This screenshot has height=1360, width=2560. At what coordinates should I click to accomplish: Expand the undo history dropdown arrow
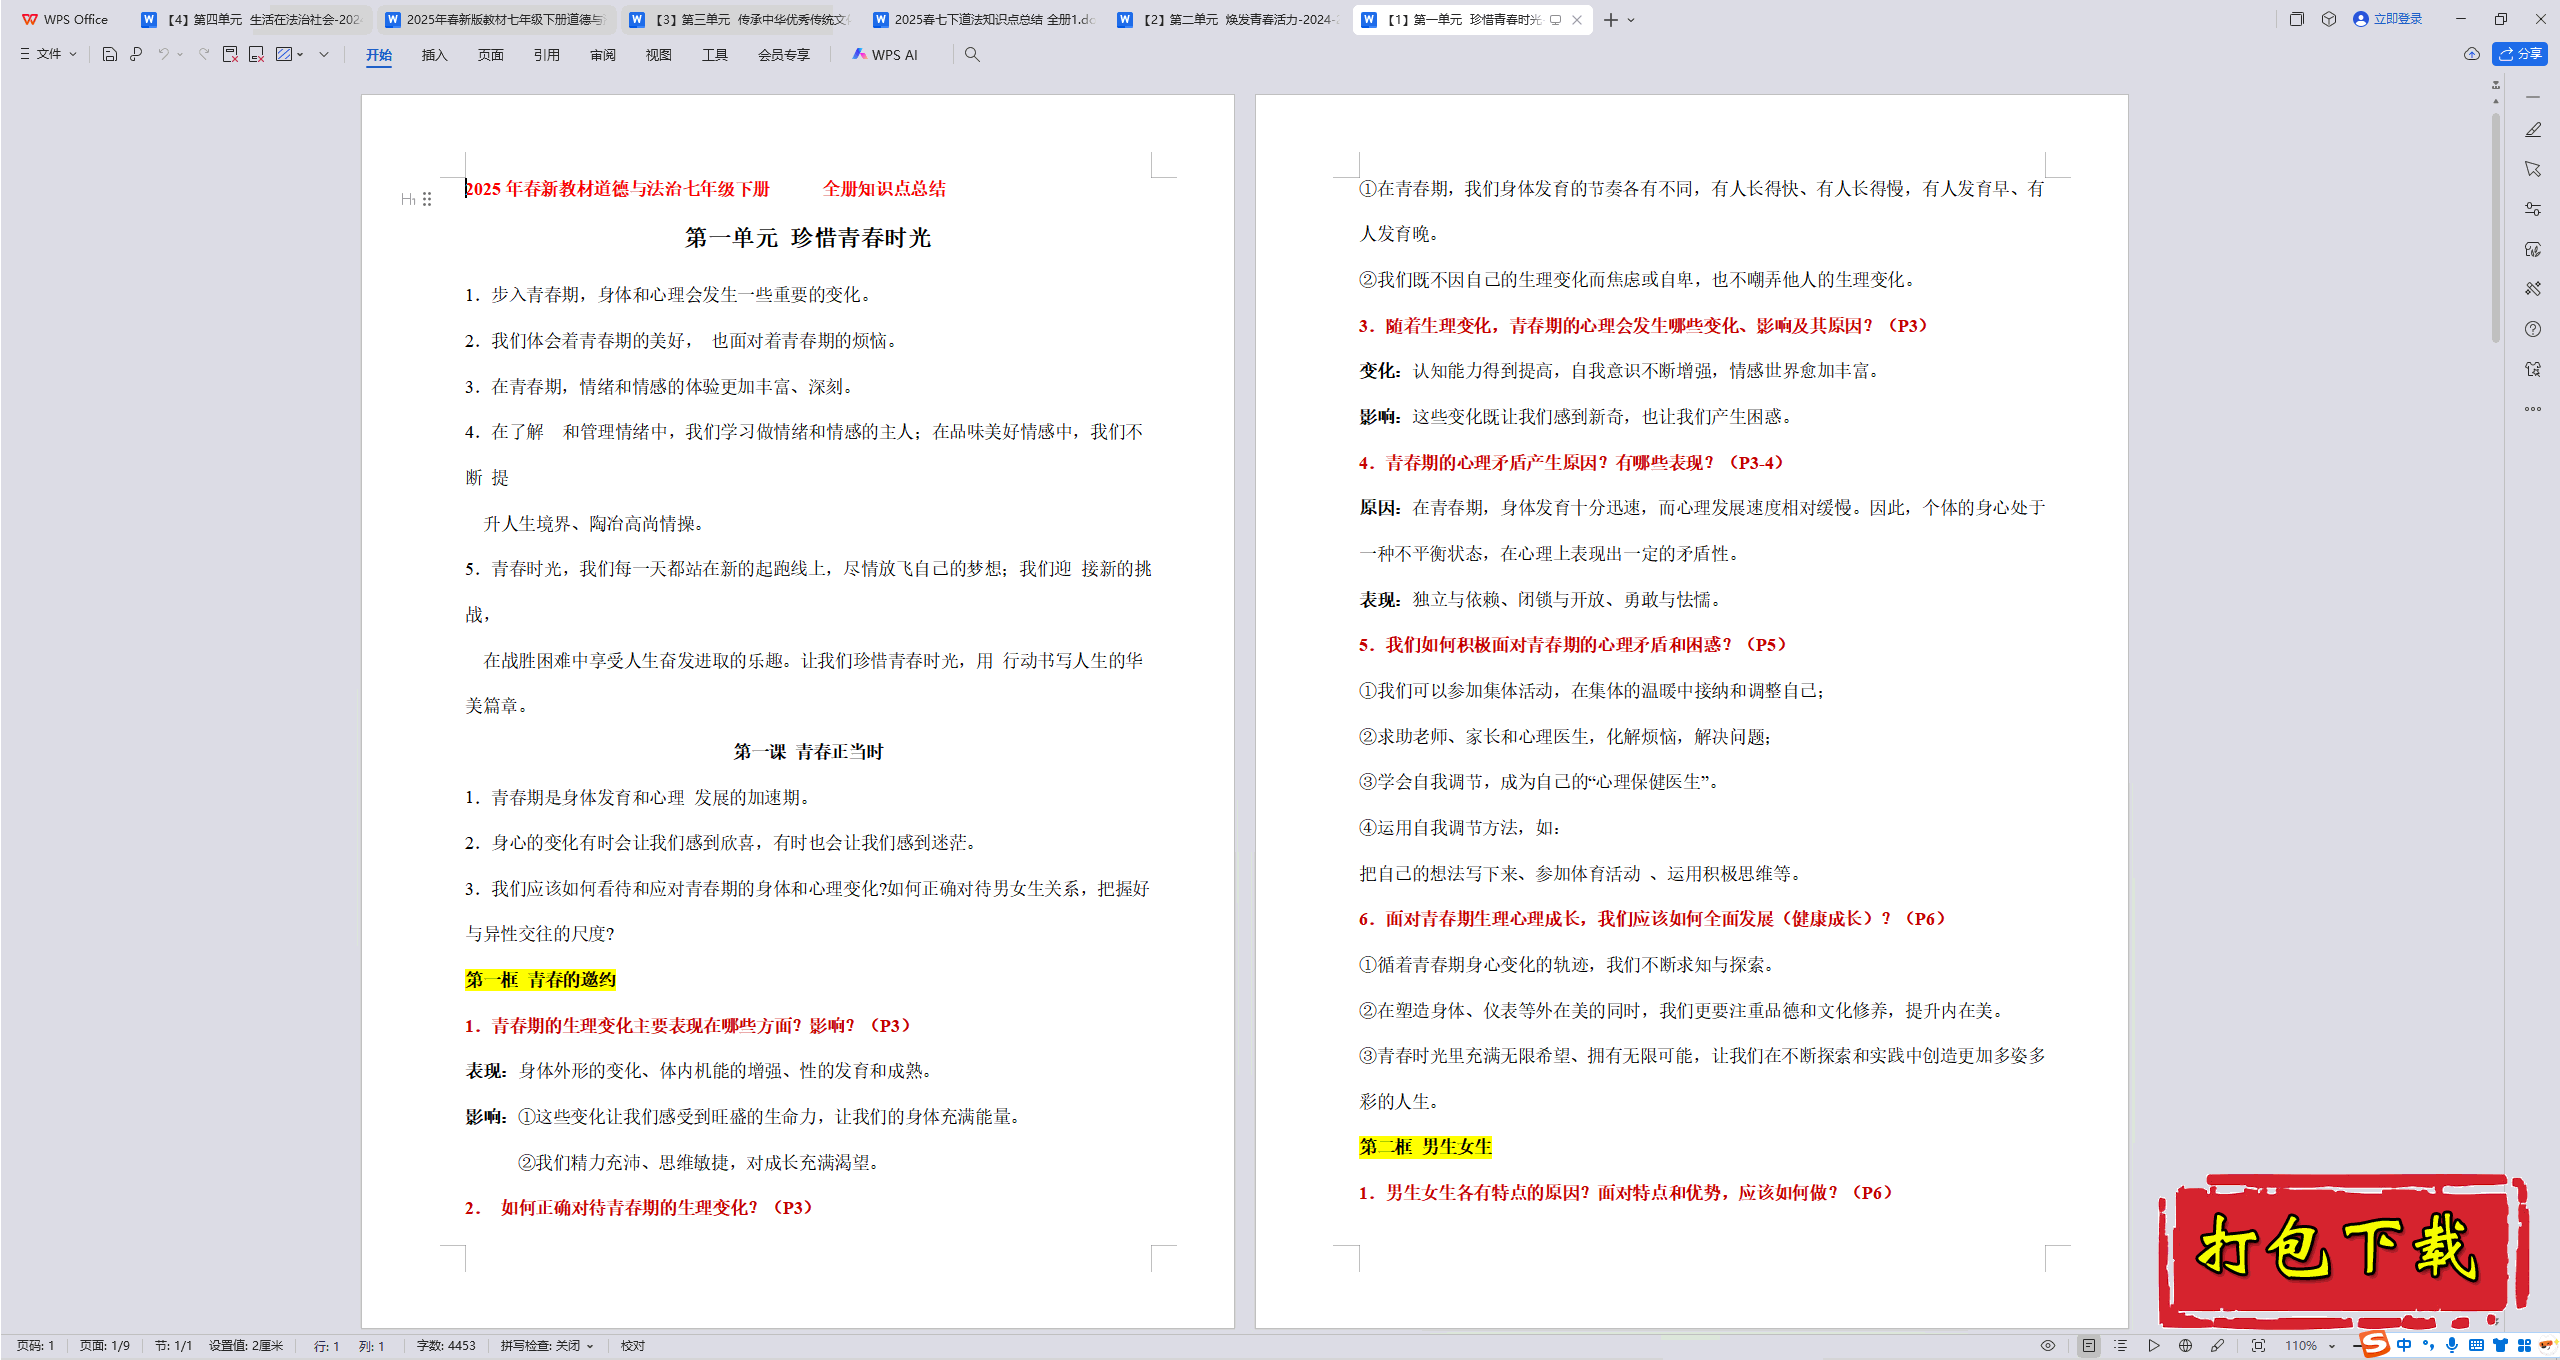(x=180, y=54)
